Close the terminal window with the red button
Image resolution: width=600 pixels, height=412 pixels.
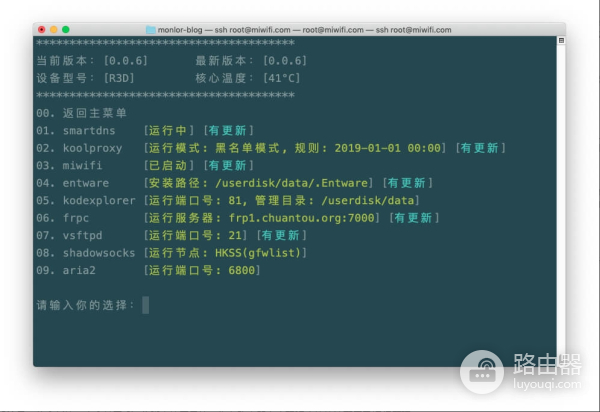pos(41,30)
